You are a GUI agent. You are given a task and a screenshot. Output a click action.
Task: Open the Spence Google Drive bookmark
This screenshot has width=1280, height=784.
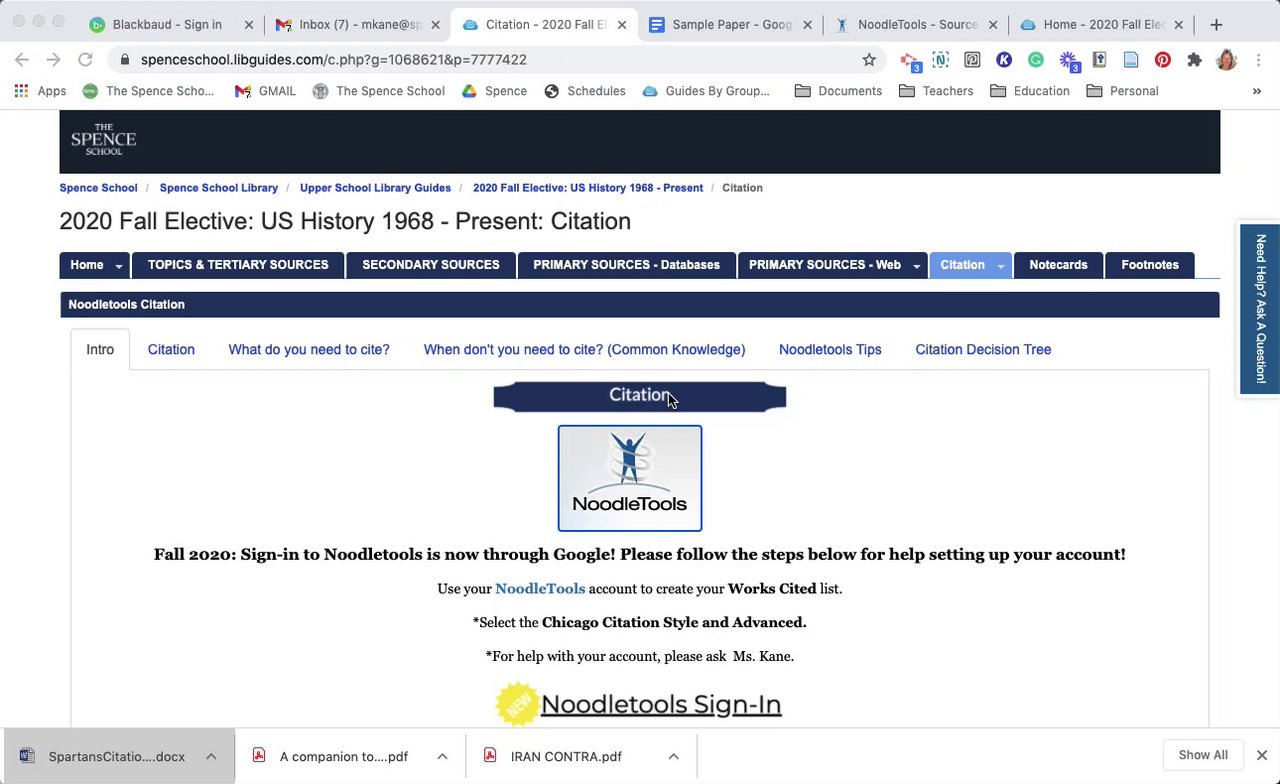[494, 91]
